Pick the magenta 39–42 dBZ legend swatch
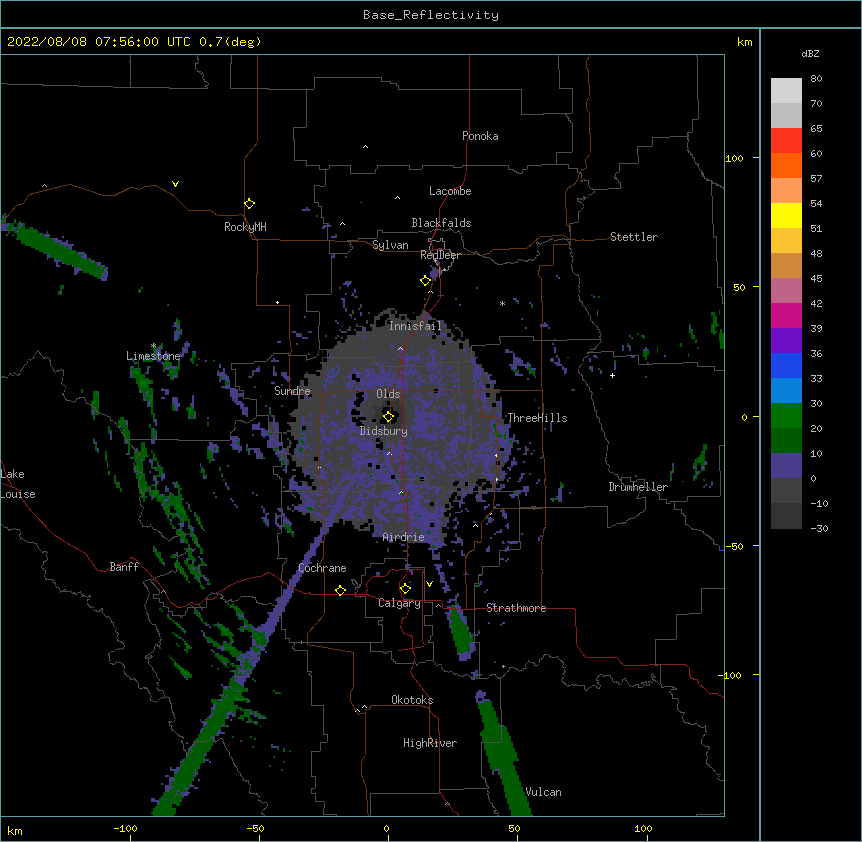This screenshot has width=862, height=842. pyautogui.click(x=786, y=315)
